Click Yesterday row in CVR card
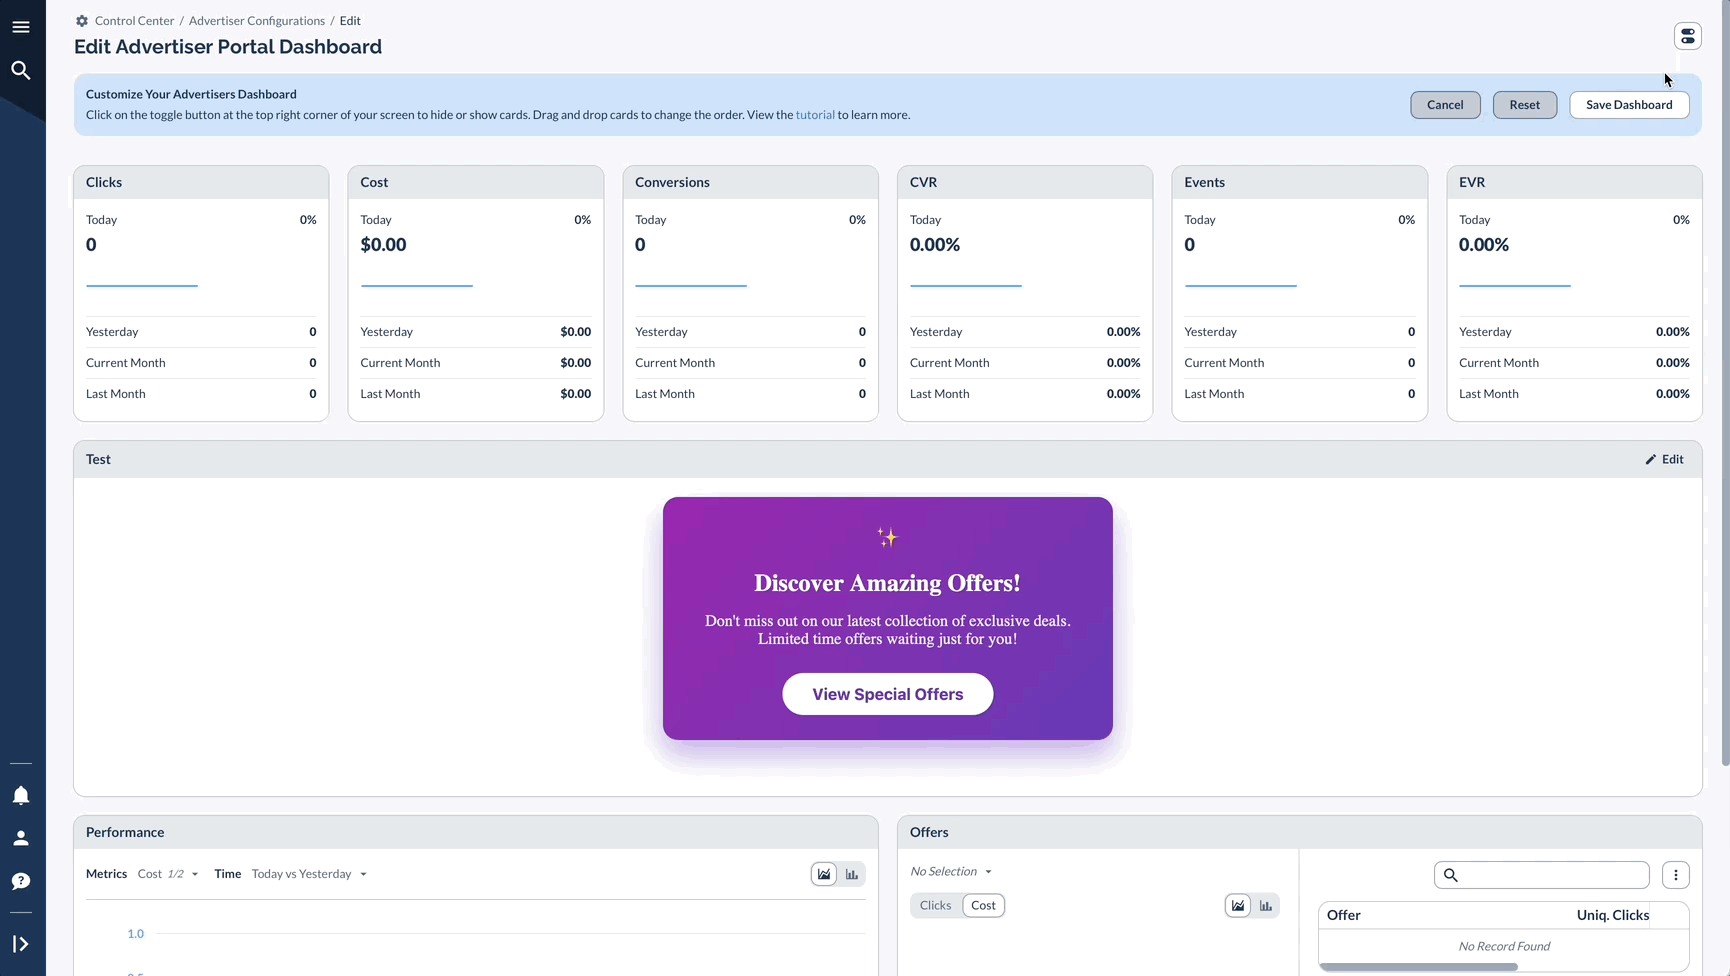Screen dimensions: 1730x976 [1025, 332]
